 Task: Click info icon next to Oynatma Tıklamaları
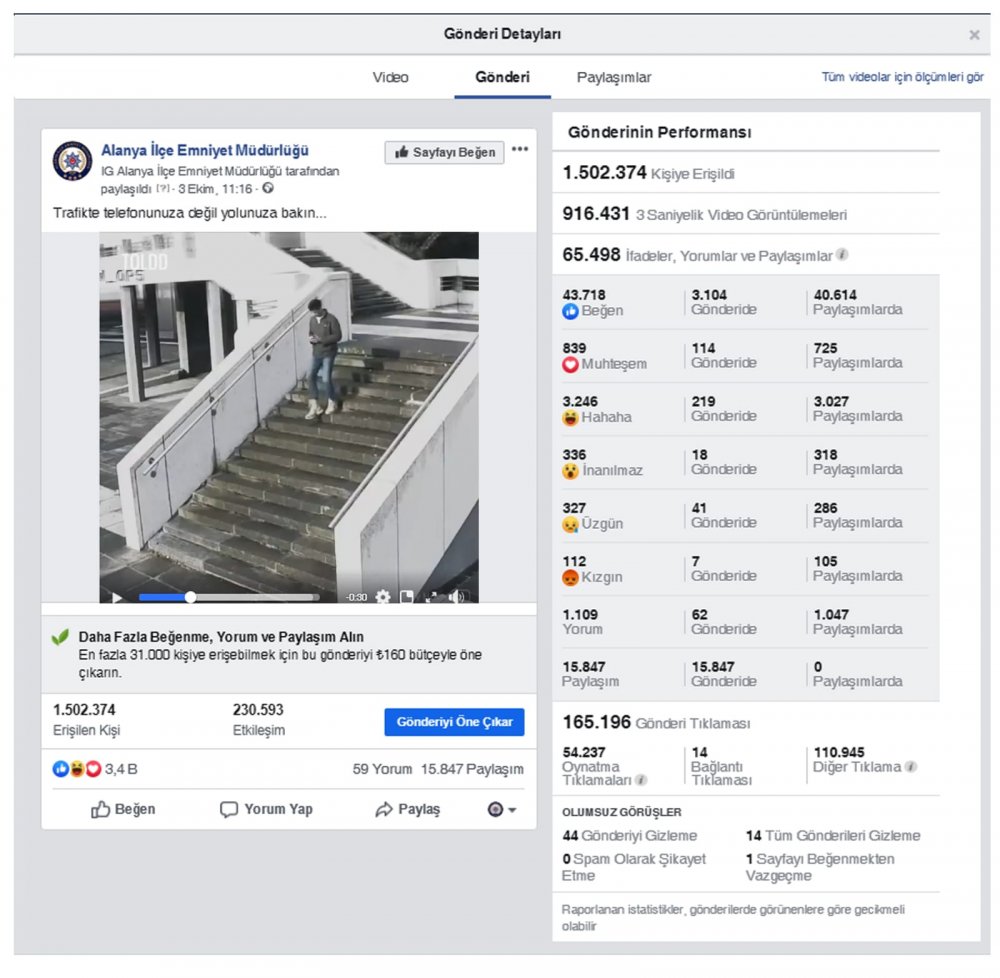coord(641,780)
